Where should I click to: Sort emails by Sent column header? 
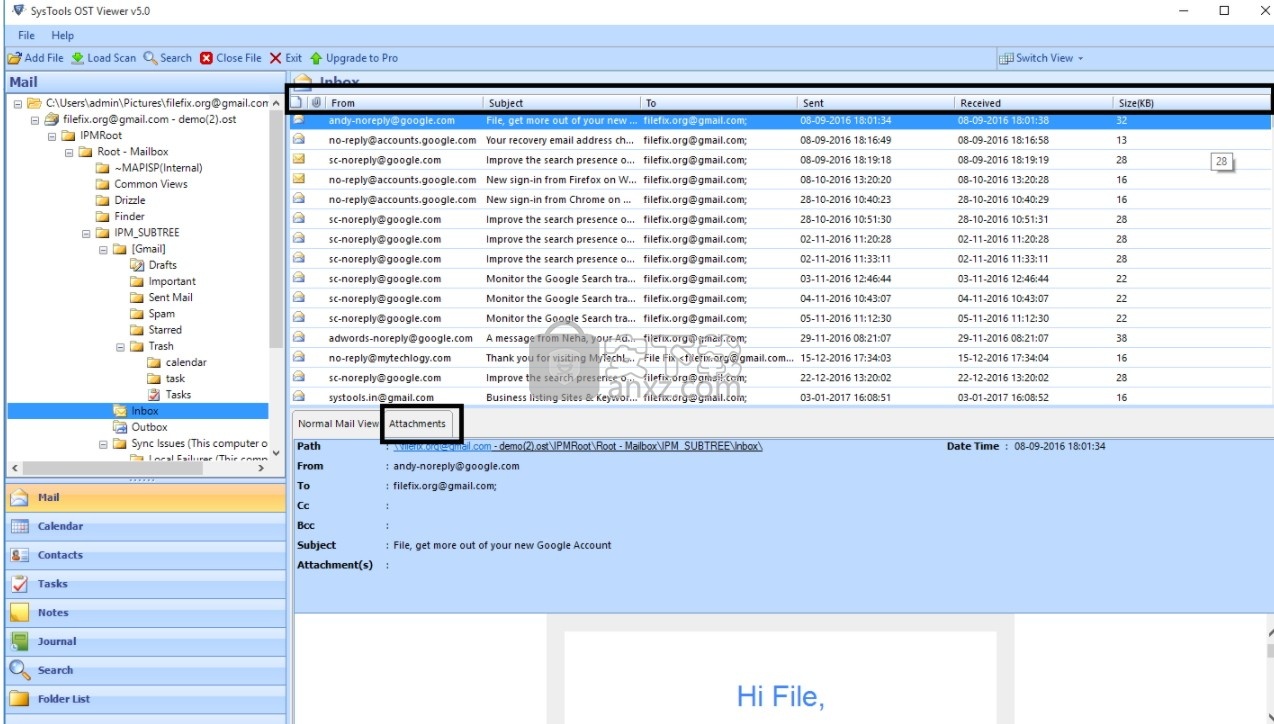pyautogui.click(x=876, y=102)
